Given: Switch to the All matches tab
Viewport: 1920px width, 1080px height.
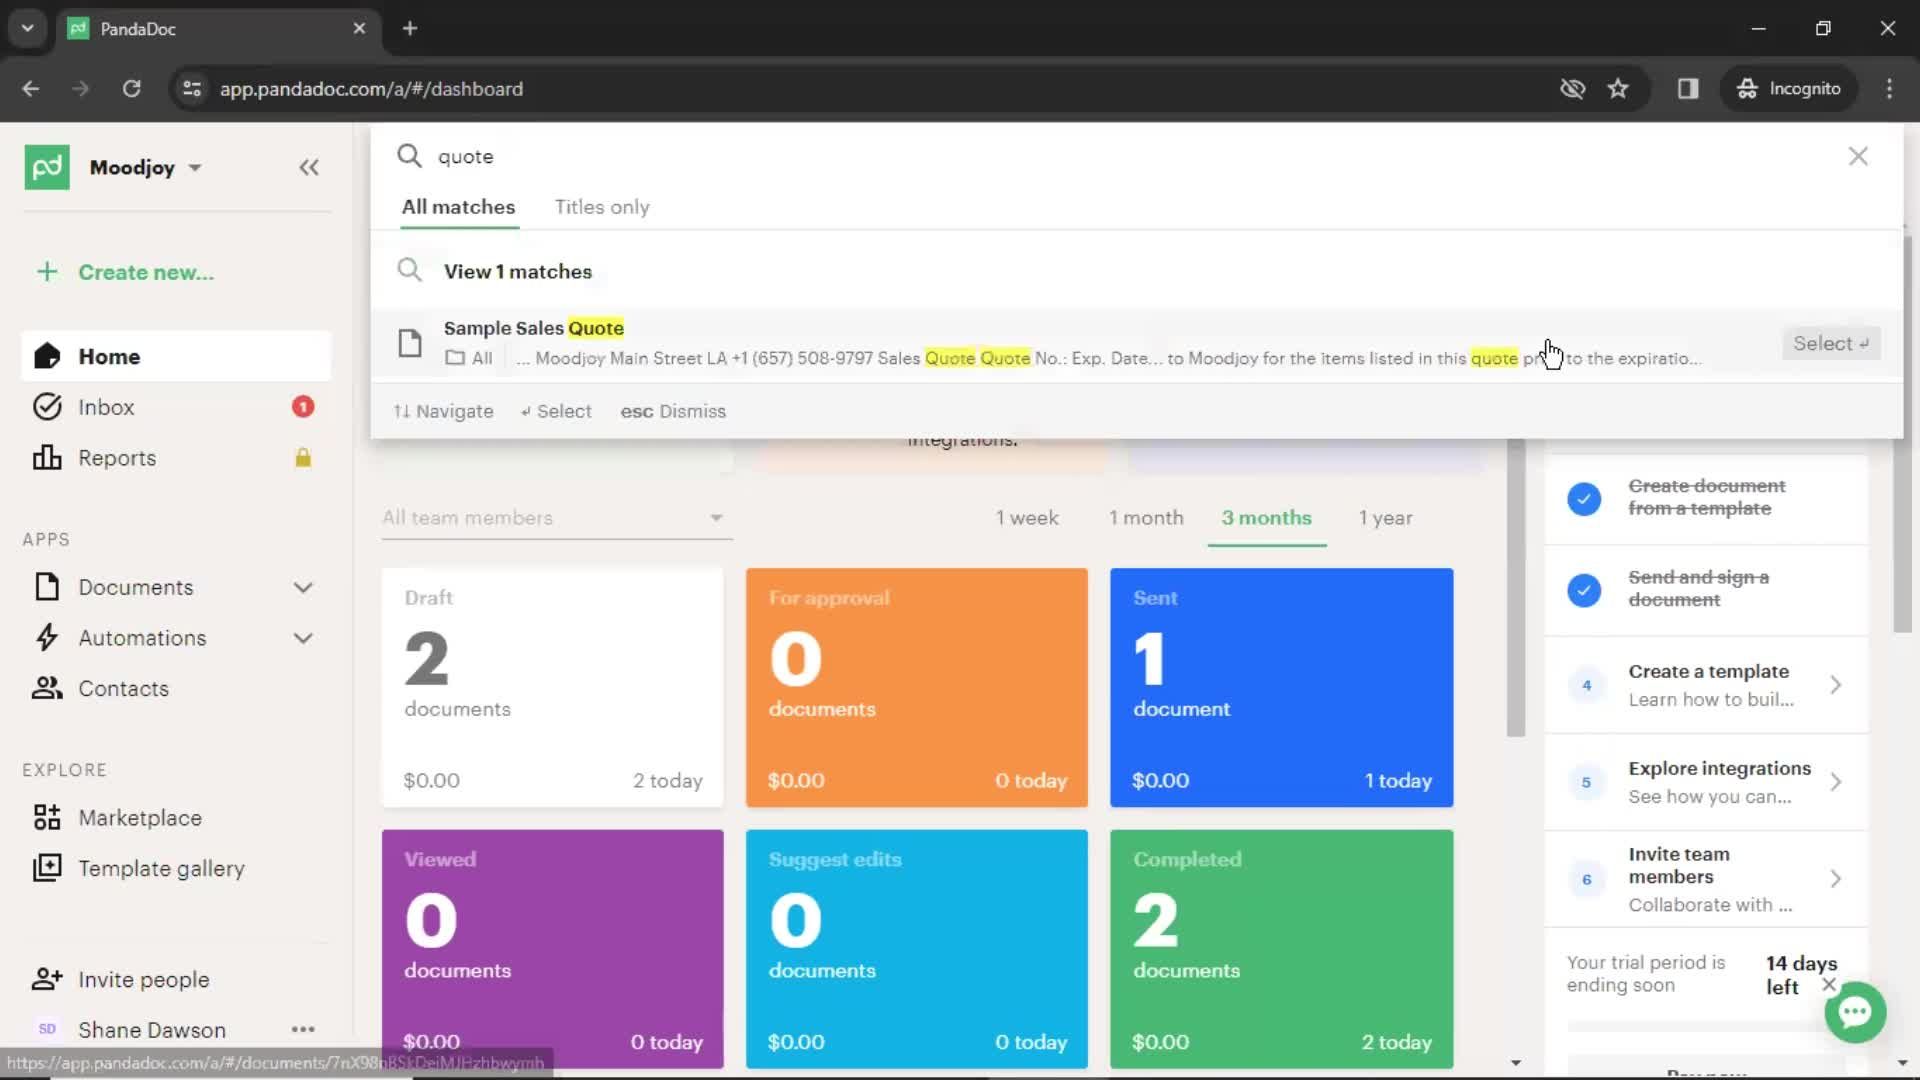Looking at the screenshot, I should click(459, 207).
